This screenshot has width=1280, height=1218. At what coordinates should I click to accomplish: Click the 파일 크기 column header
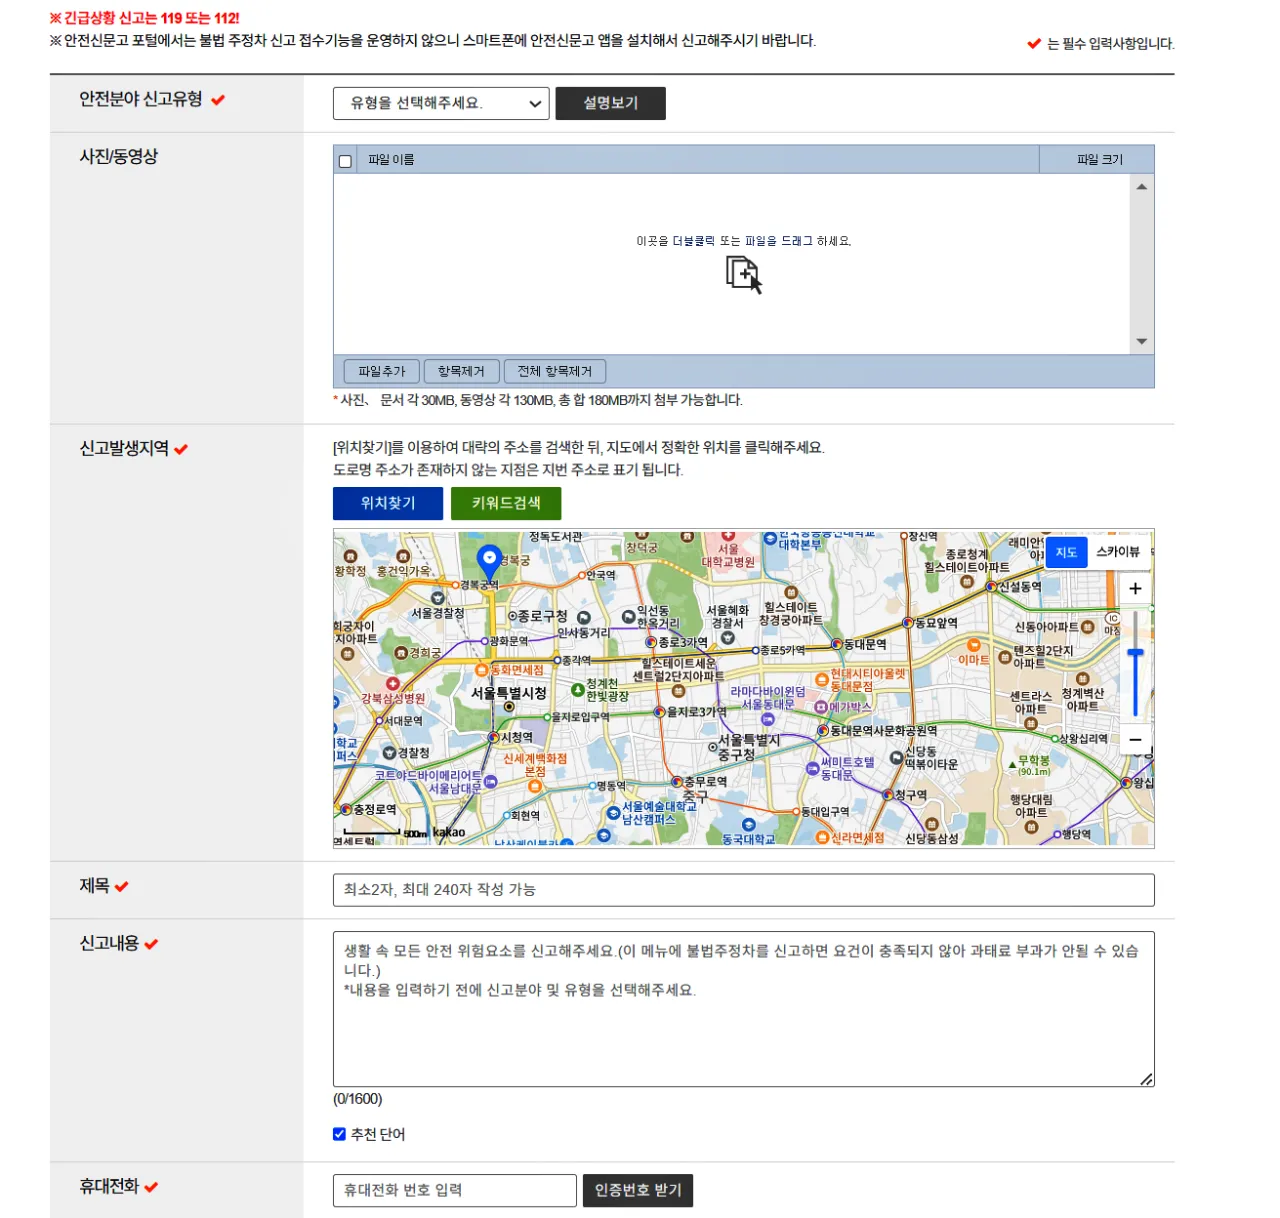(x=1099, y=160)
